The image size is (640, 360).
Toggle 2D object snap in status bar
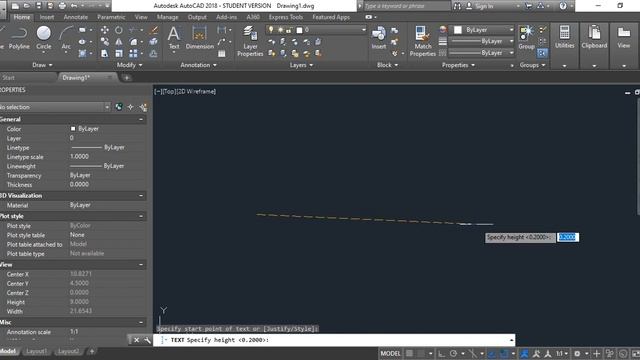pos(504,353)
